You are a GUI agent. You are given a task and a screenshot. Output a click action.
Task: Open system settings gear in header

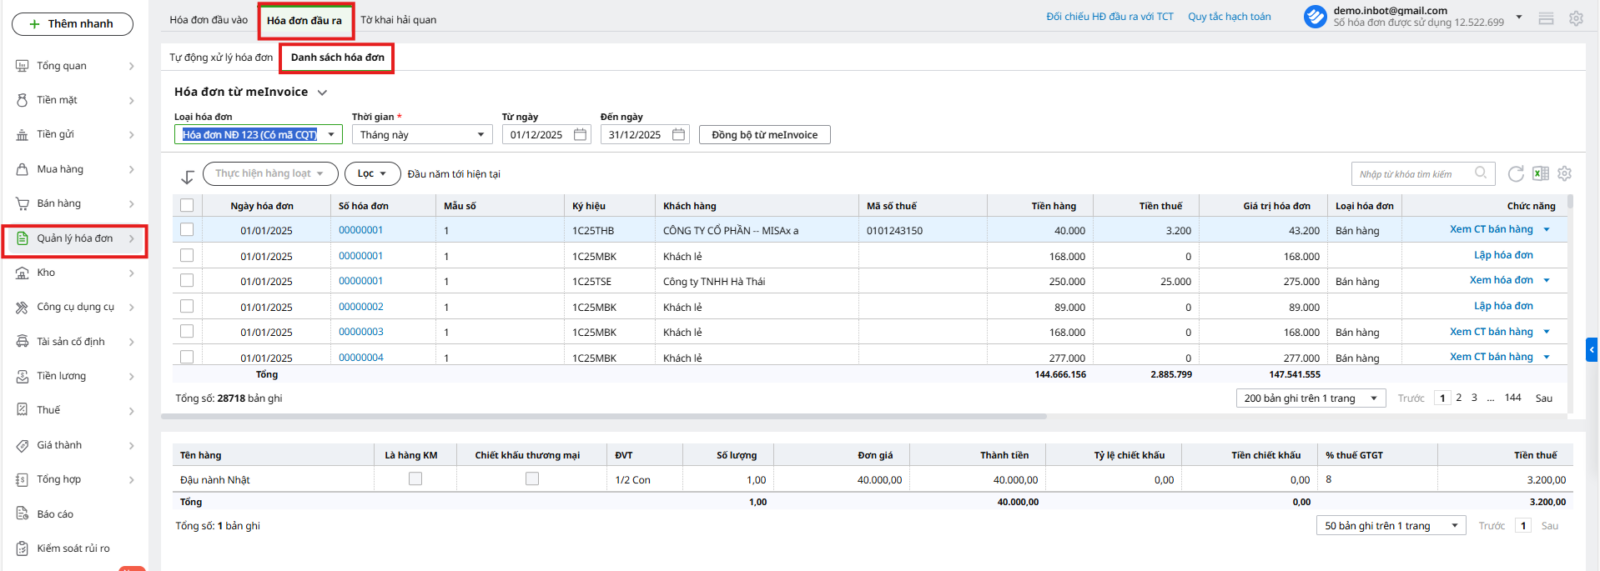pyautogui.click(x=1576, y=19)
